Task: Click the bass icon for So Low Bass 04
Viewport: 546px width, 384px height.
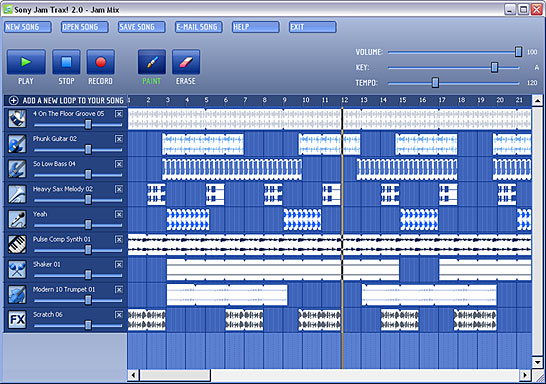Action: coord(17,169)
